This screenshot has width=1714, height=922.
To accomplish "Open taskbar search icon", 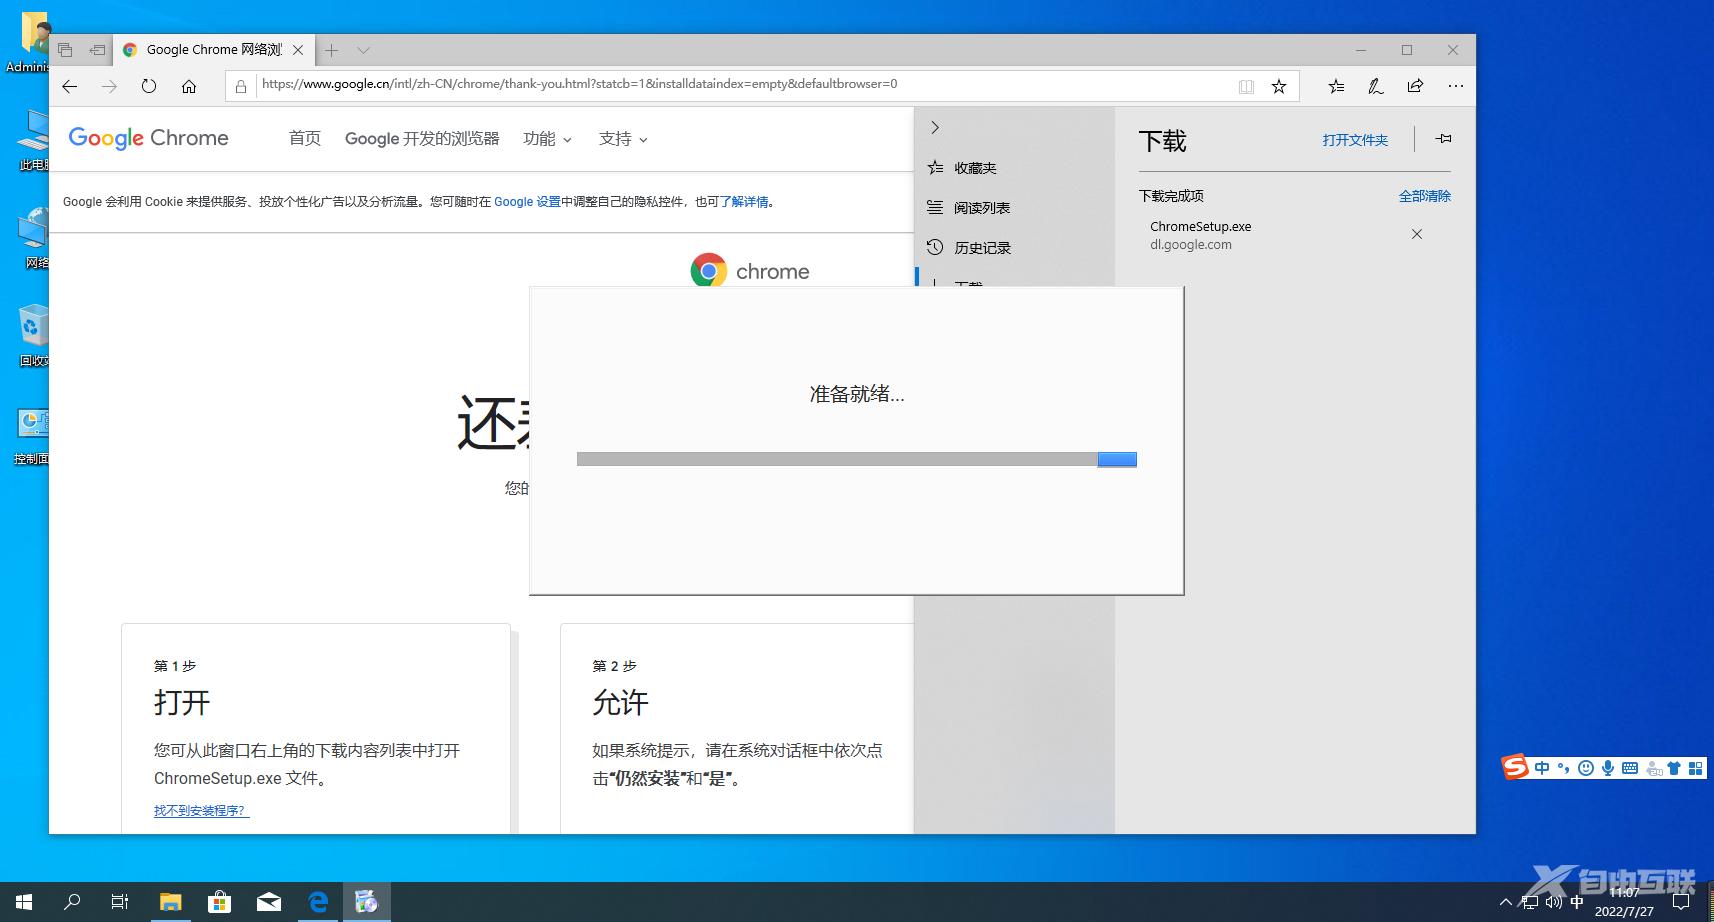I will click(x=72, y=902).
